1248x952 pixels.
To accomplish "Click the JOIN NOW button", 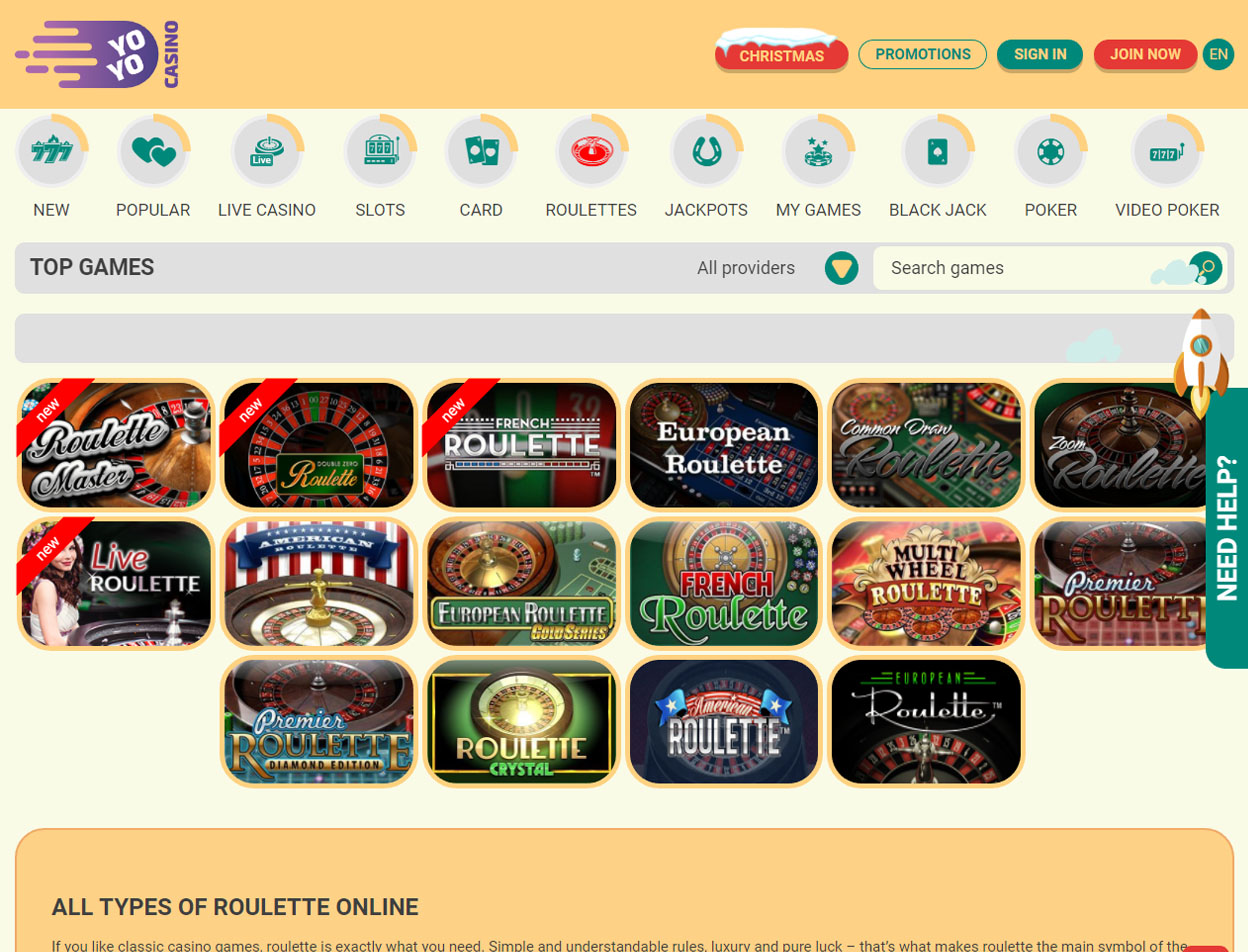I will 1145,54.
